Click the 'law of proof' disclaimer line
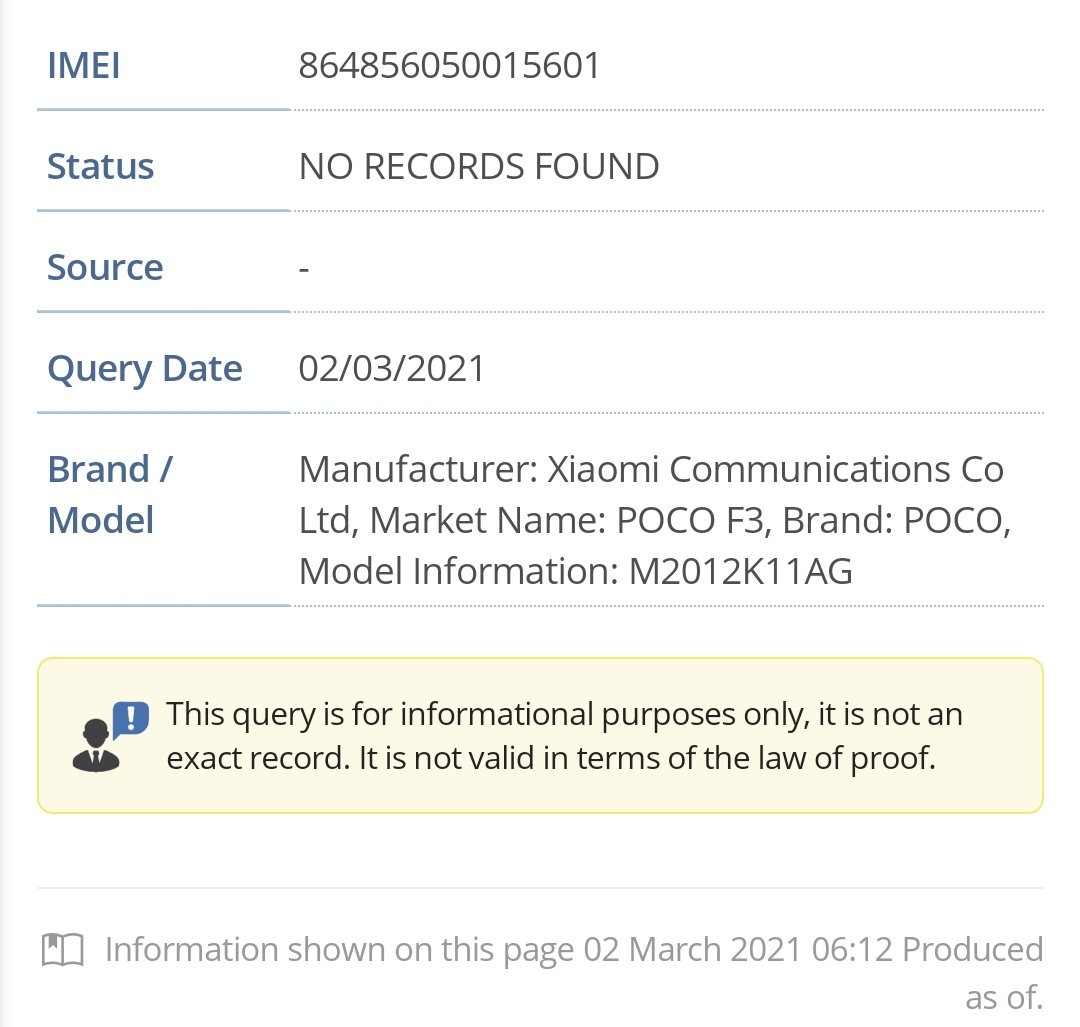Screen dimensions: 1080x1027 pyautogui.click(x=550, y=758)
